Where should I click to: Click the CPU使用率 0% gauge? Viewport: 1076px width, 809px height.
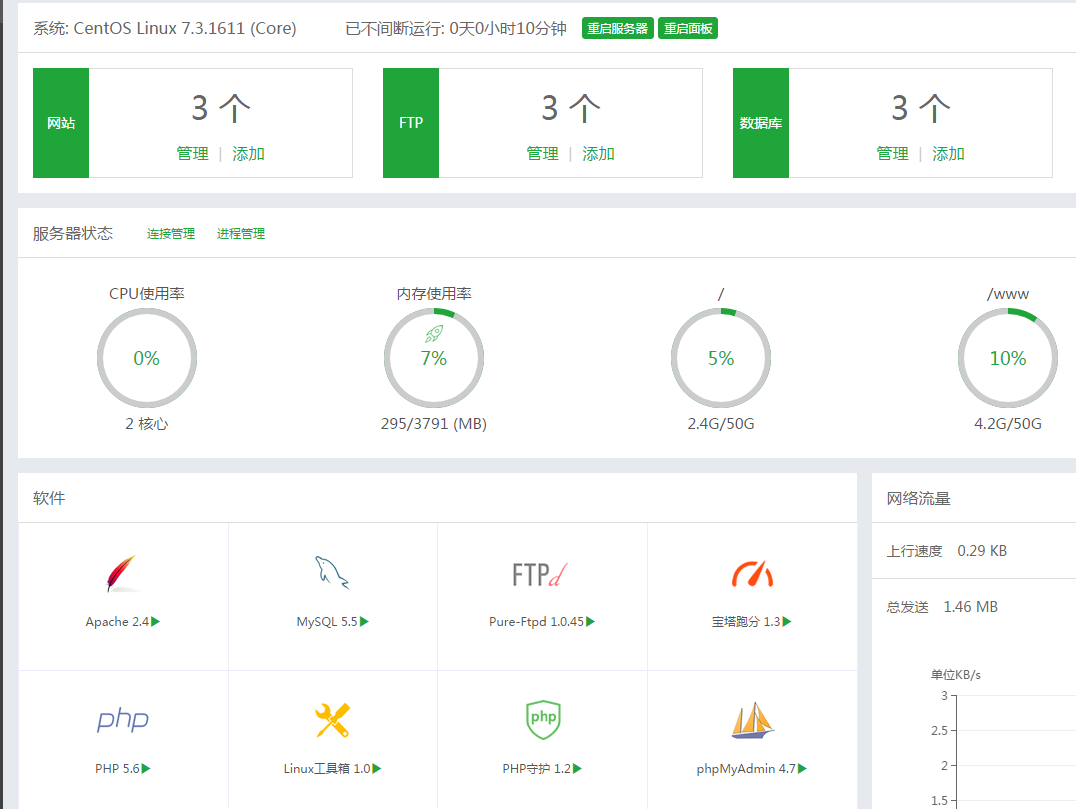[x=147, y=358]
